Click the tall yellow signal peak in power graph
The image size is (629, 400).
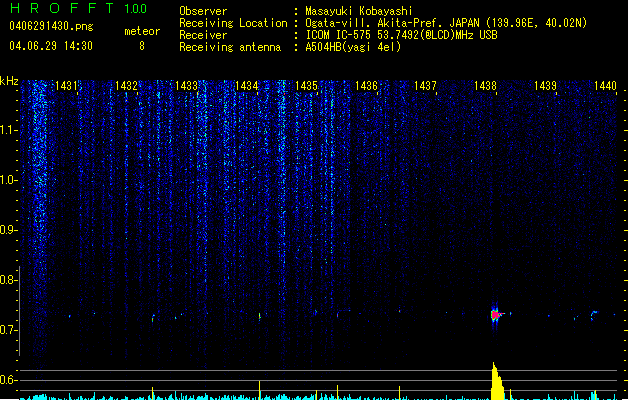point(497,381)
